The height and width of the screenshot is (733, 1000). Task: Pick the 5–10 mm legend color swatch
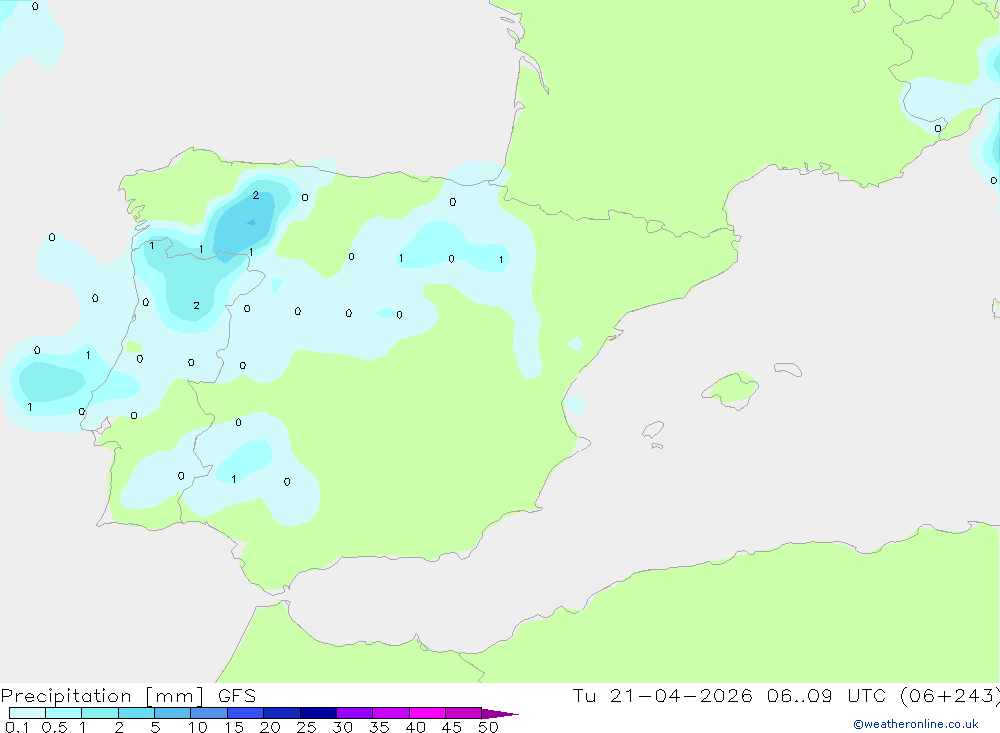click(172, 713)
